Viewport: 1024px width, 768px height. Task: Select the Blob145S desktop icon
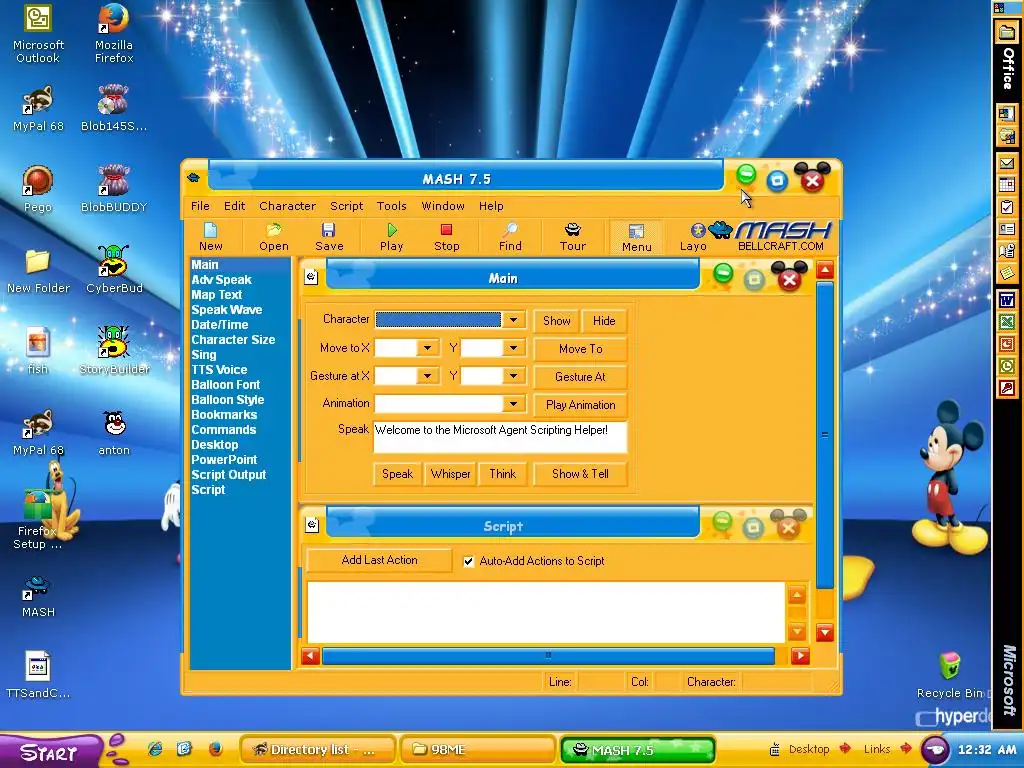tap(114, 108)
